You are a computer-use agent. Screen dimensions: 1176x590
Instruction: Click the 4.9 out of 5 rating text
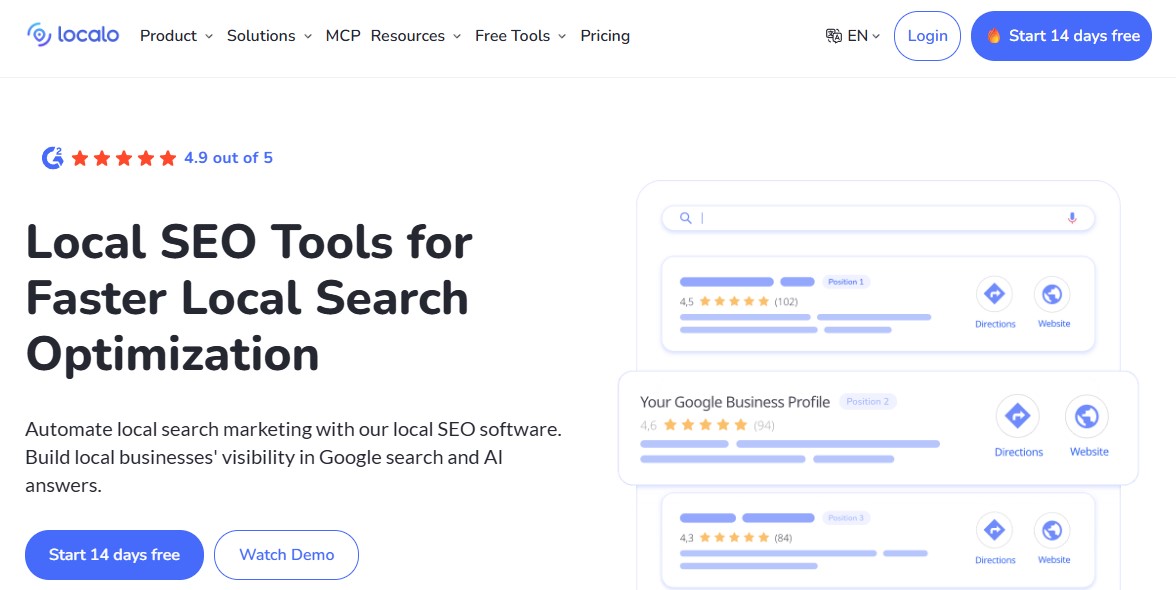click(x=228, y=157)
